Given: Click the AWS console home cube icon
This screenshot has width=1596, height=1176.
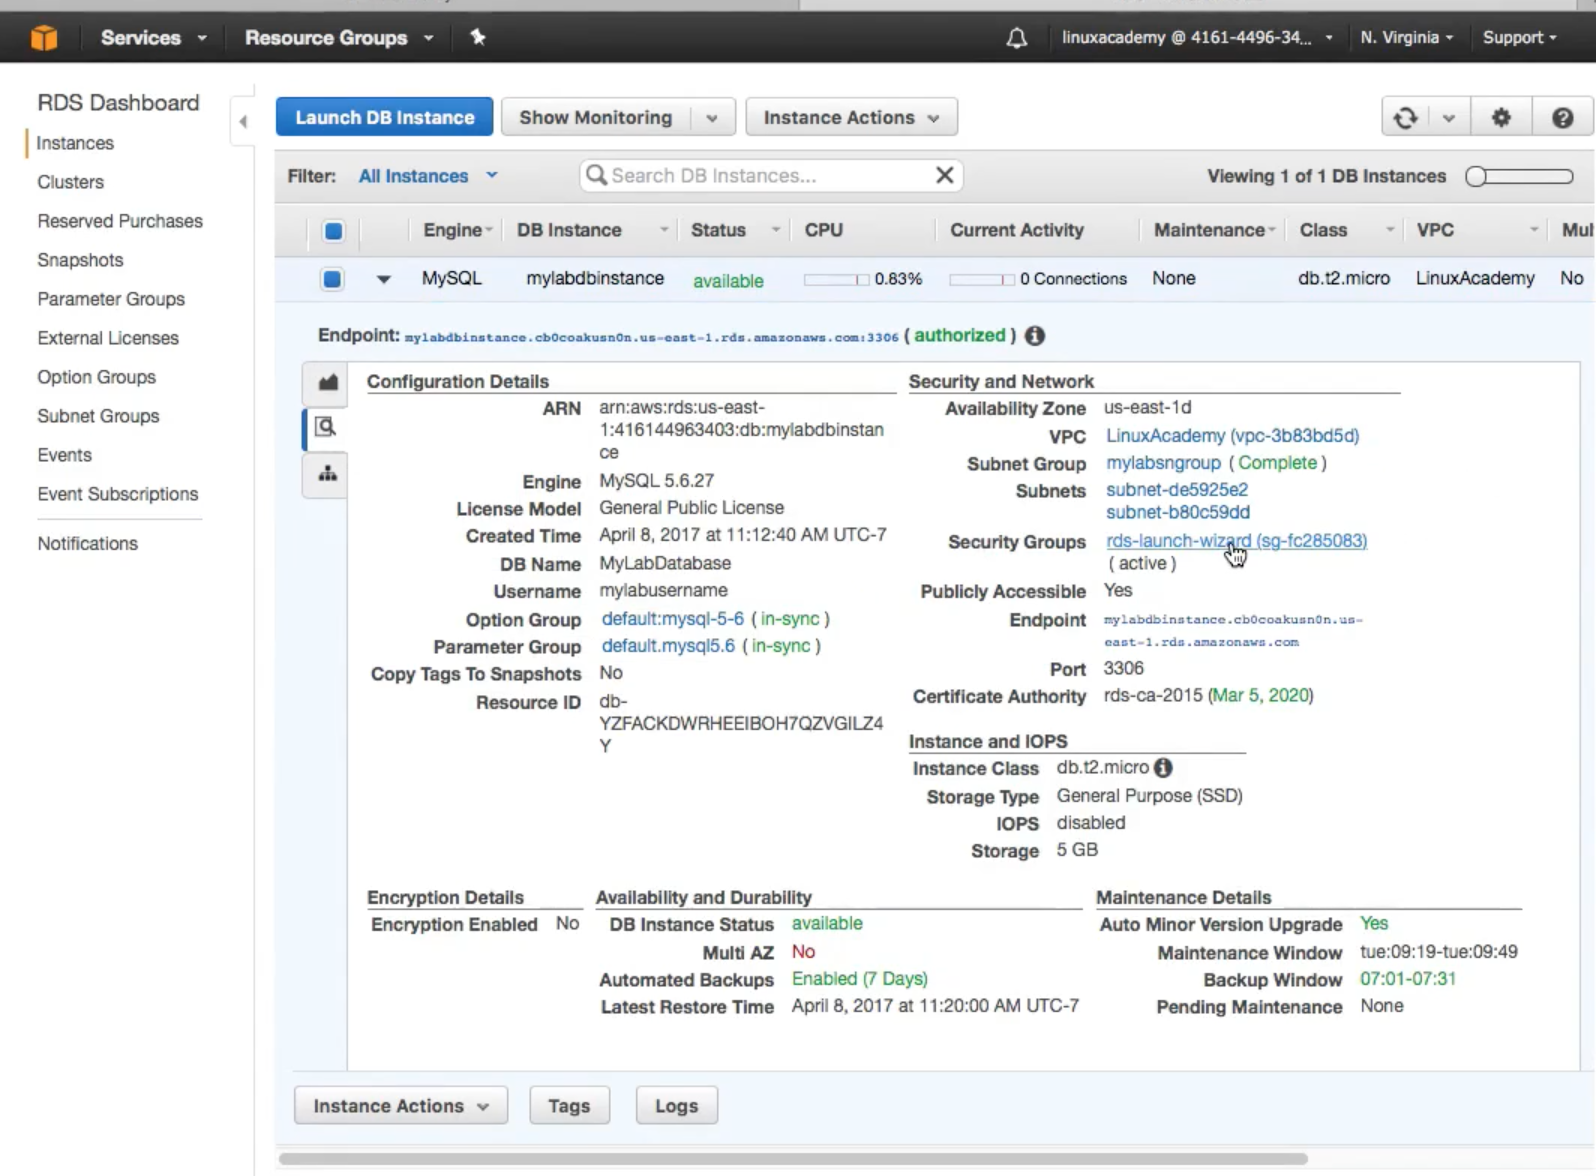Looking at the screenshot, I should tap(43, 38).
